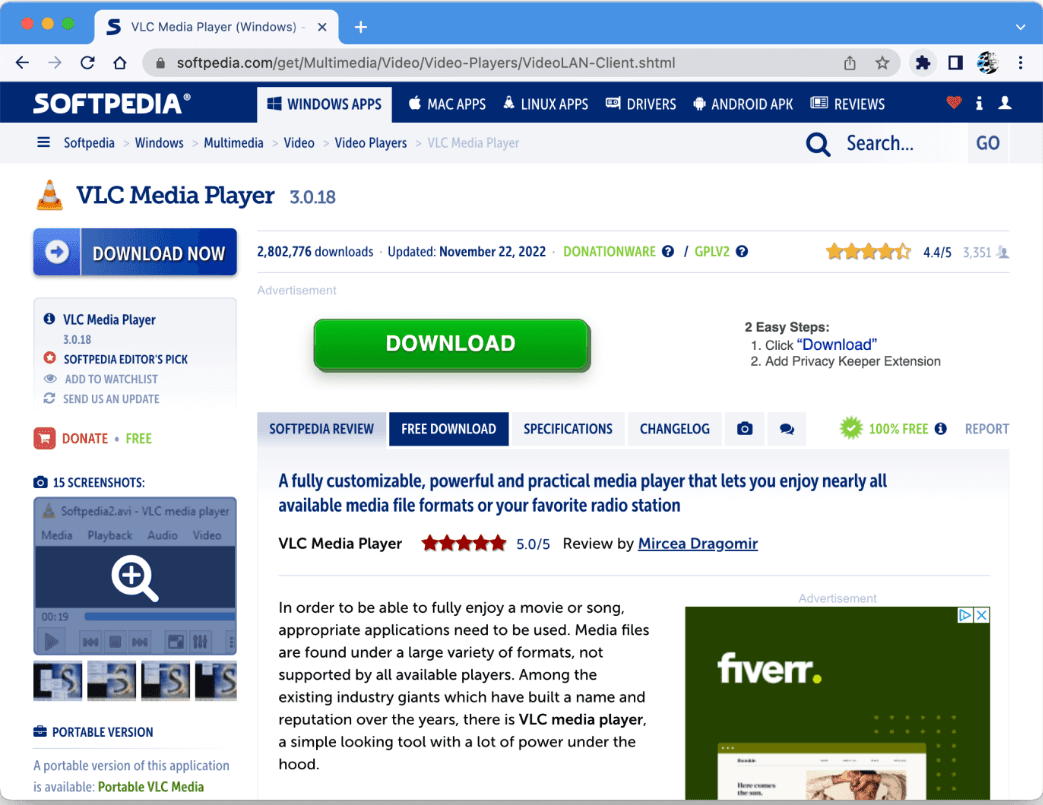Click the info icon in Softpedia header
This screenshot has height=805, width=1043.
tap(979, 103)
